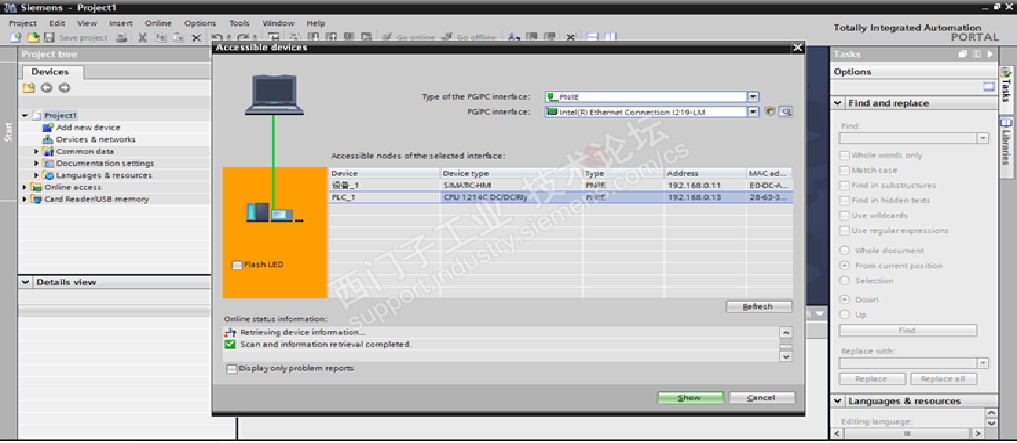
Task: Click the forward arrow in Project tree
Action: click(x=64, y=88)
